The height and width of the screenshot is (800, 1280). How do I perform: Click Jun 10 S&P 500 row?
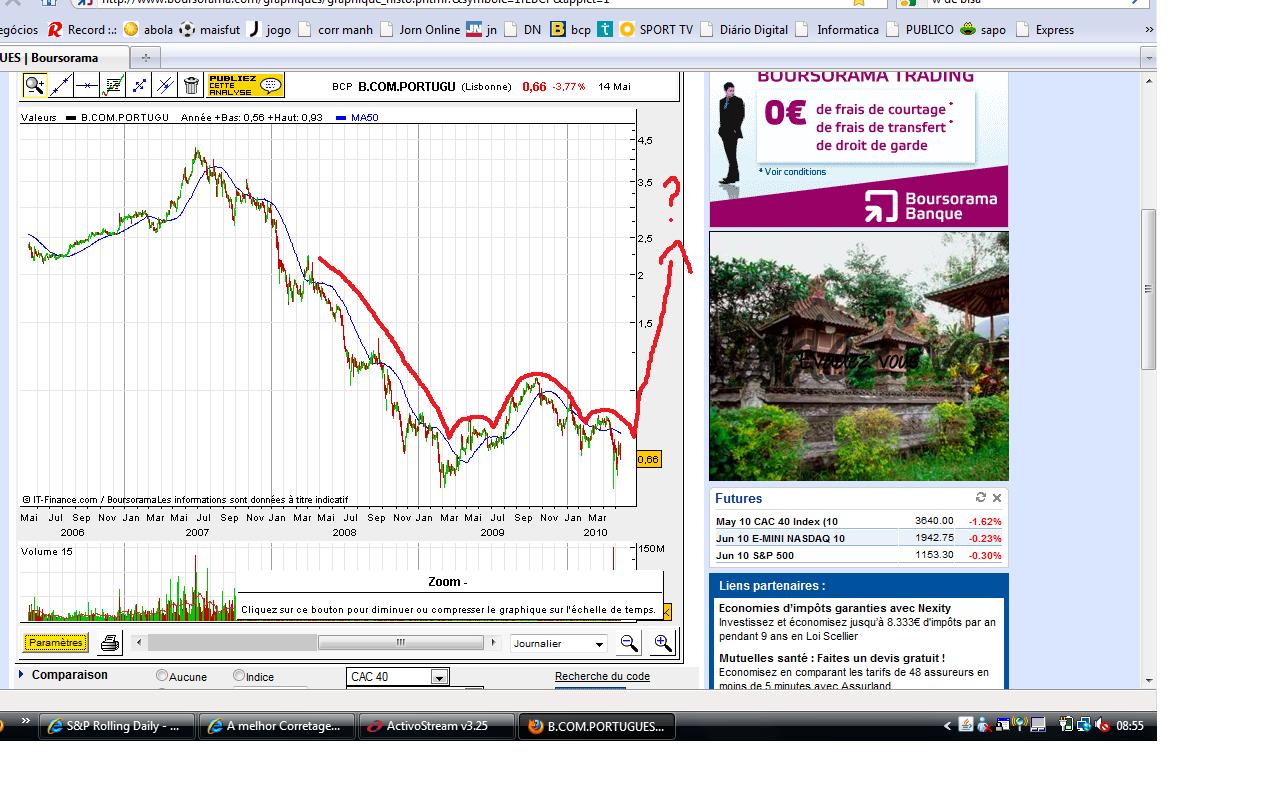[858, 555]
